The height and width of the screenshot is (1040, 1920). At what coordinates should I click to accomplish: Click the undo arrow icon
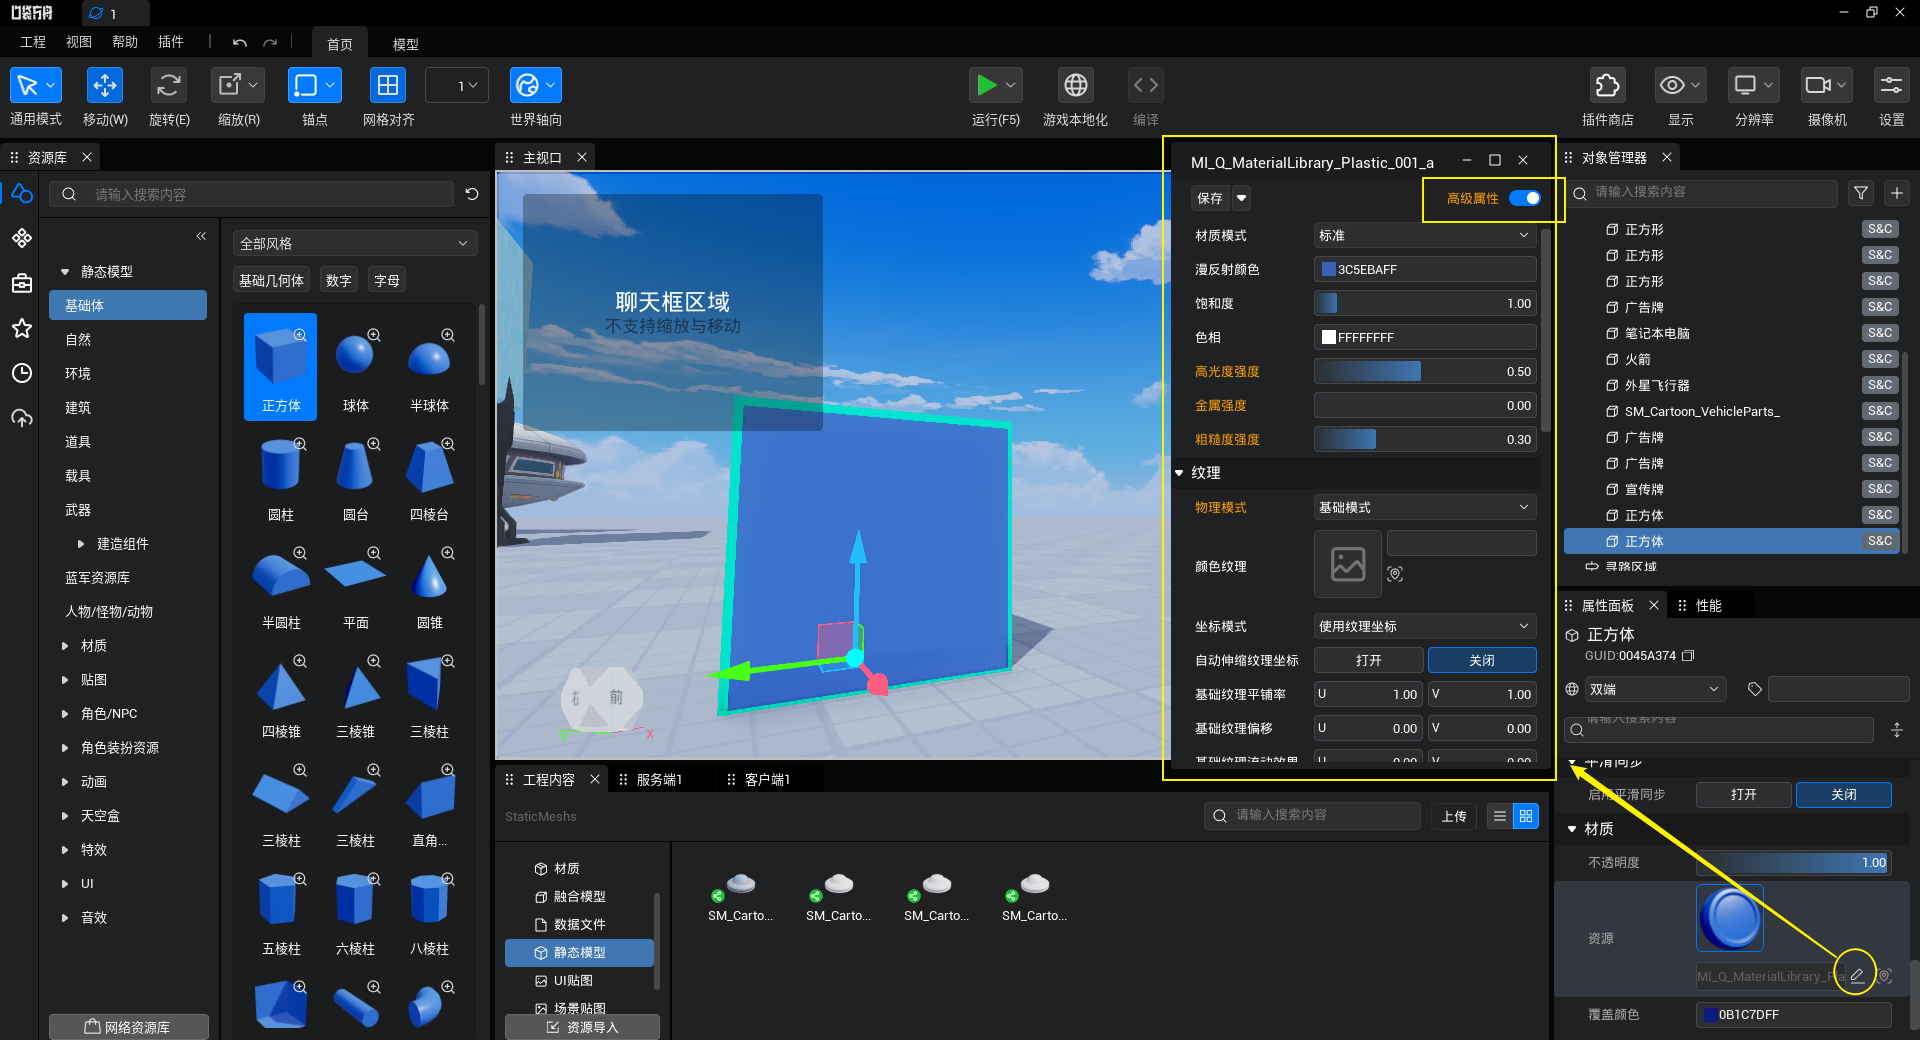tap(239, 43)
